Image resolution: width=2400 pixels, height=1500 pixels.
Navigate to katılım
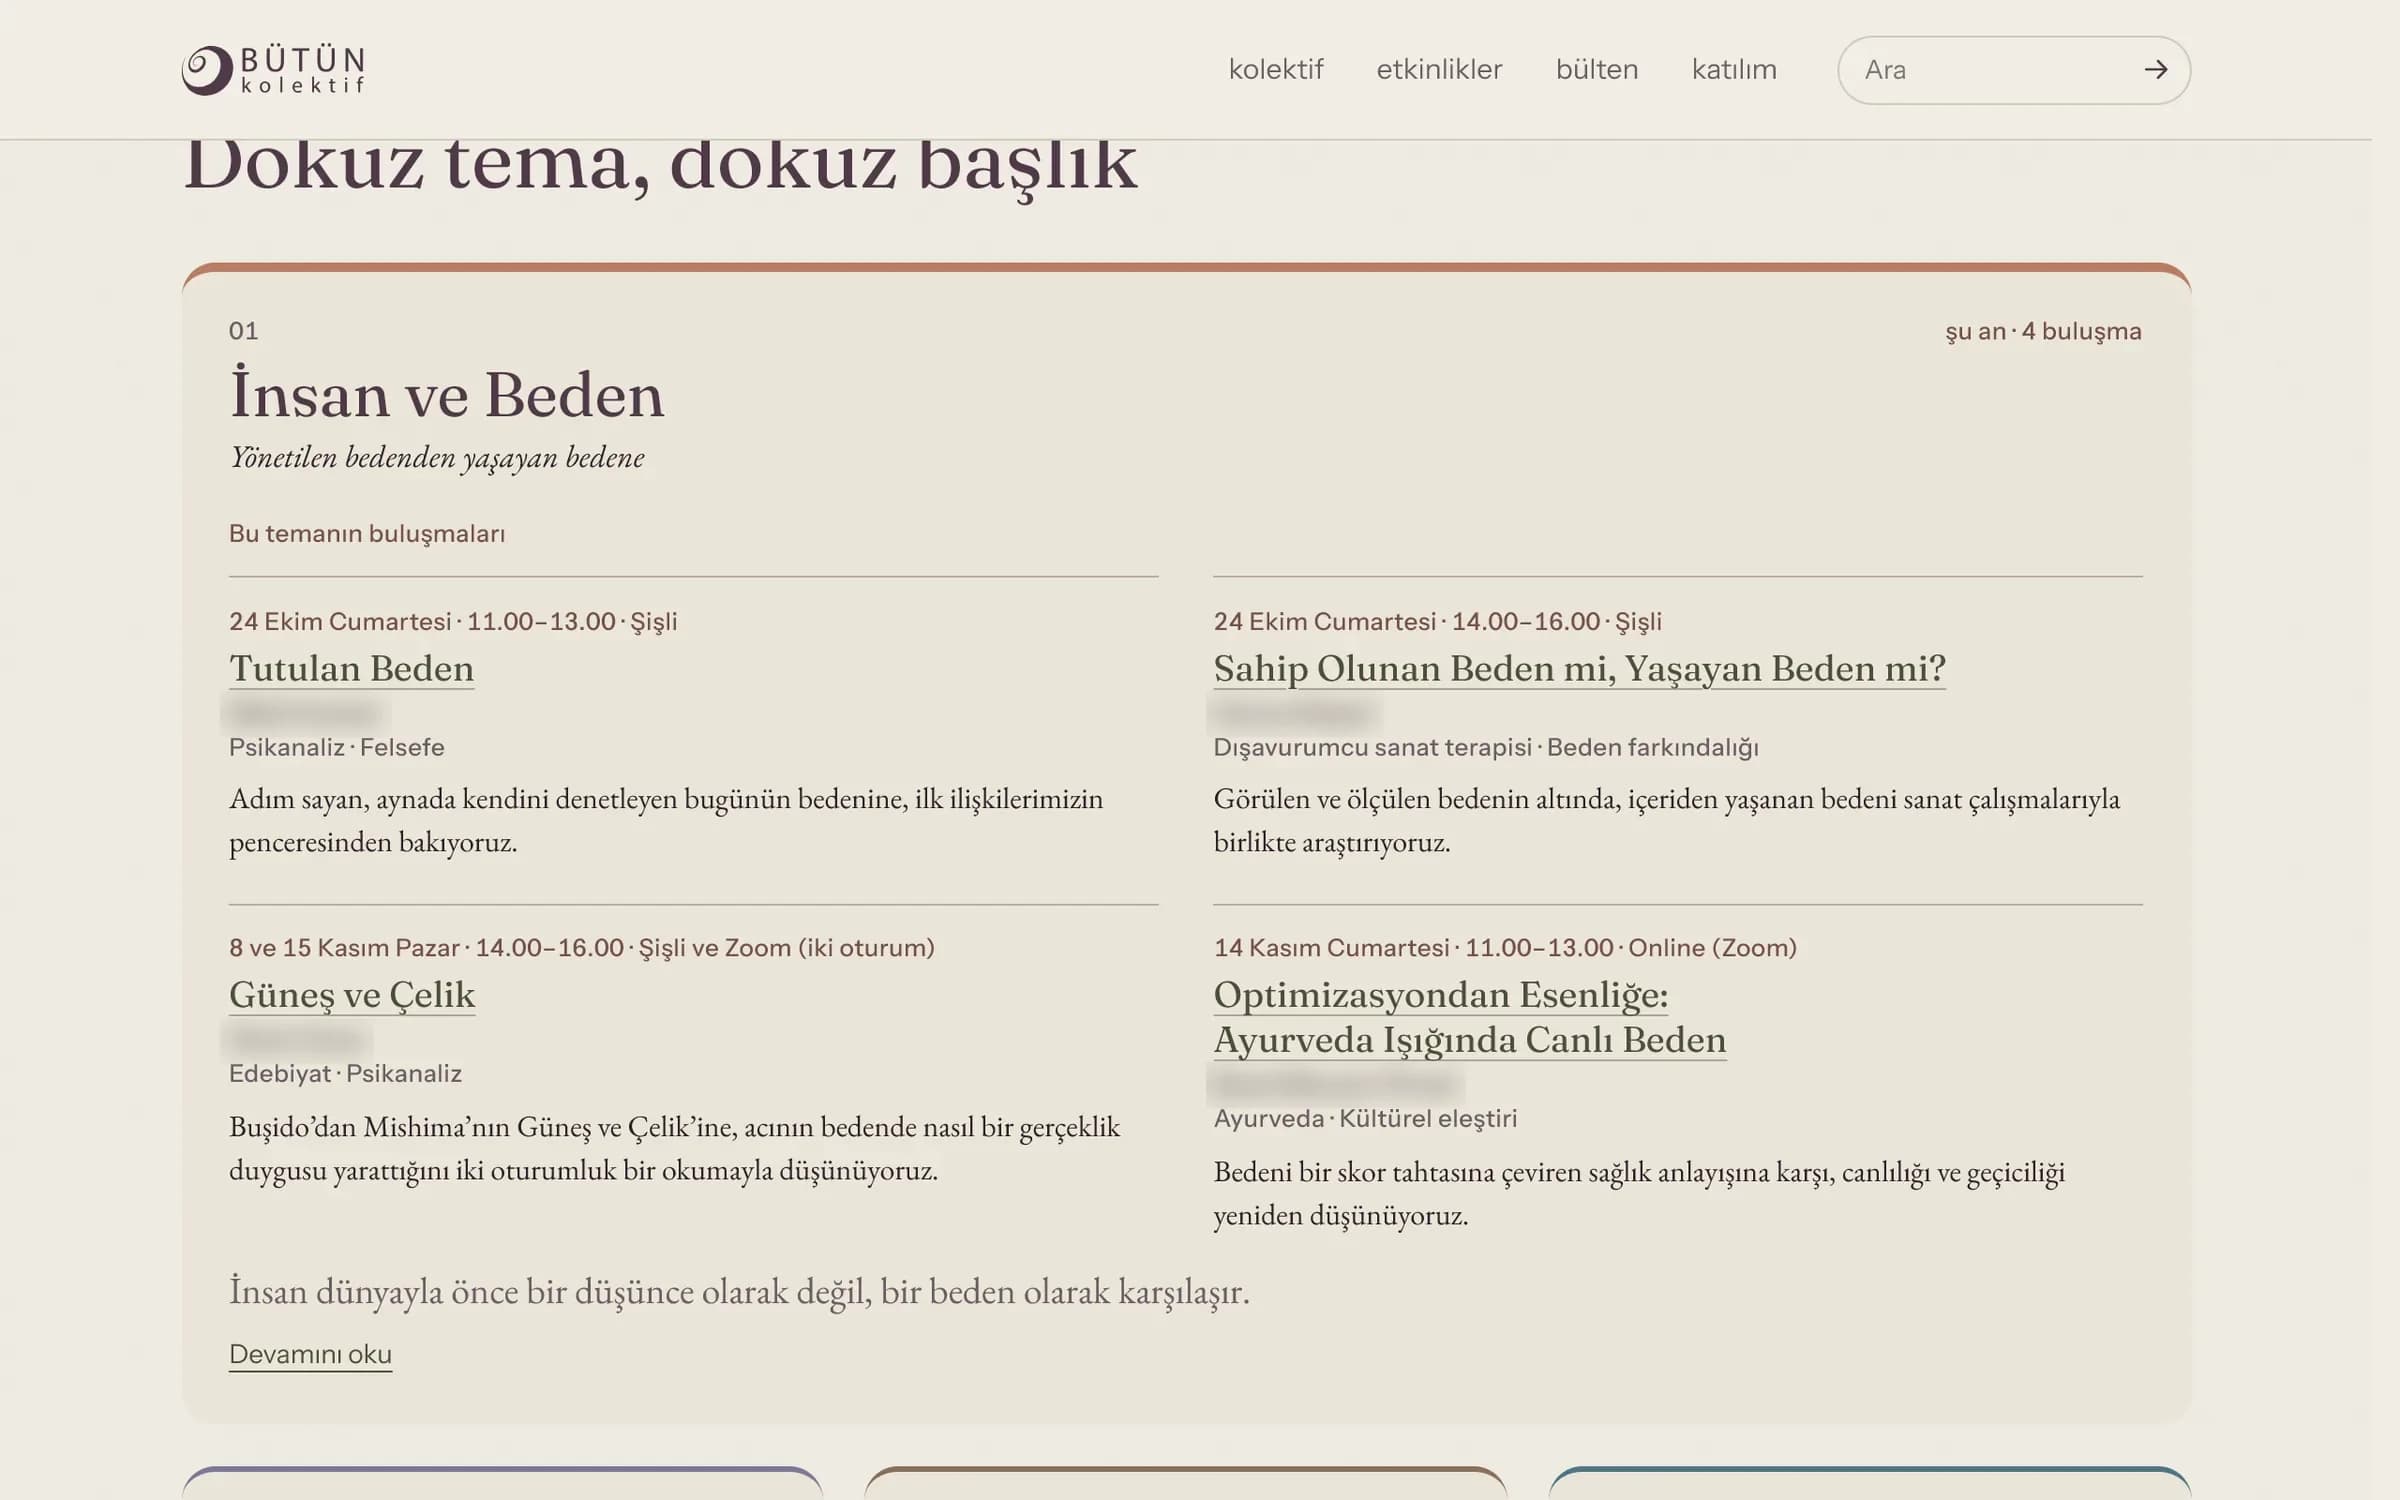coord(1734,70)
